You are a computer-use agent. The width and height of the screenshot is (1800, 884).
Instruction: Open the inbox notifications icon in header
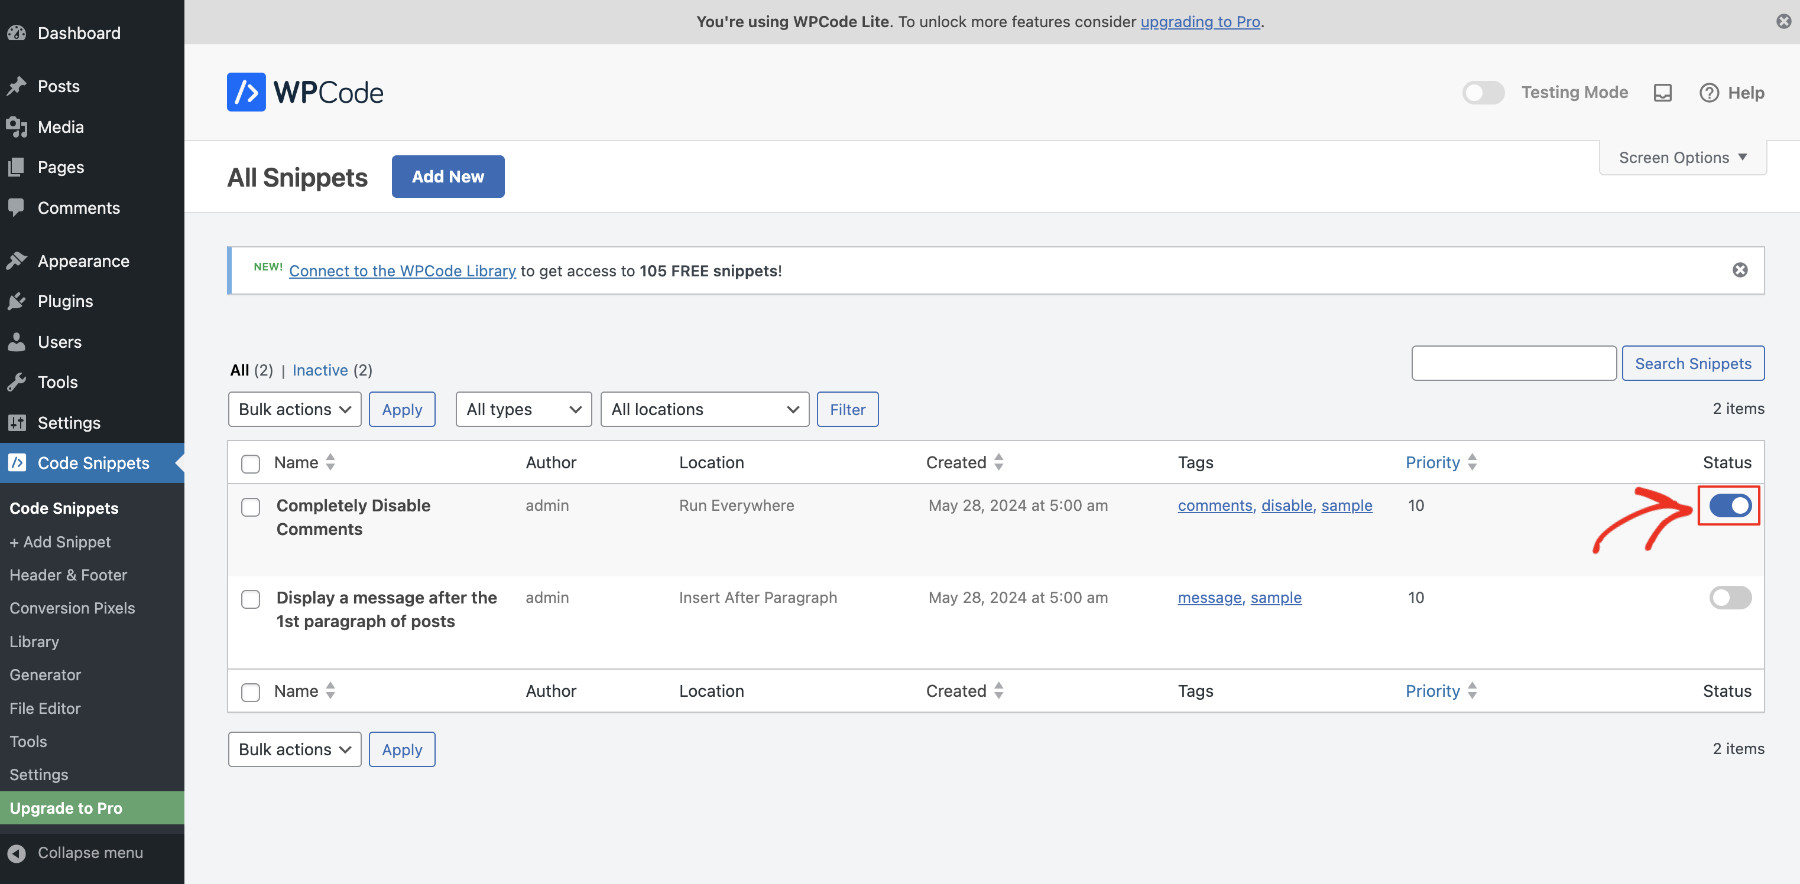(1663, 93)
